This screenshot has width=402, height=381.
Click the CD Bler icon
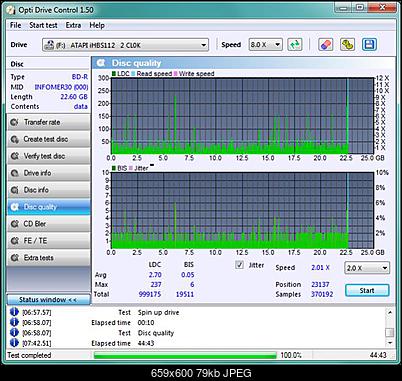pyautogui.click(x=15, y=224)
